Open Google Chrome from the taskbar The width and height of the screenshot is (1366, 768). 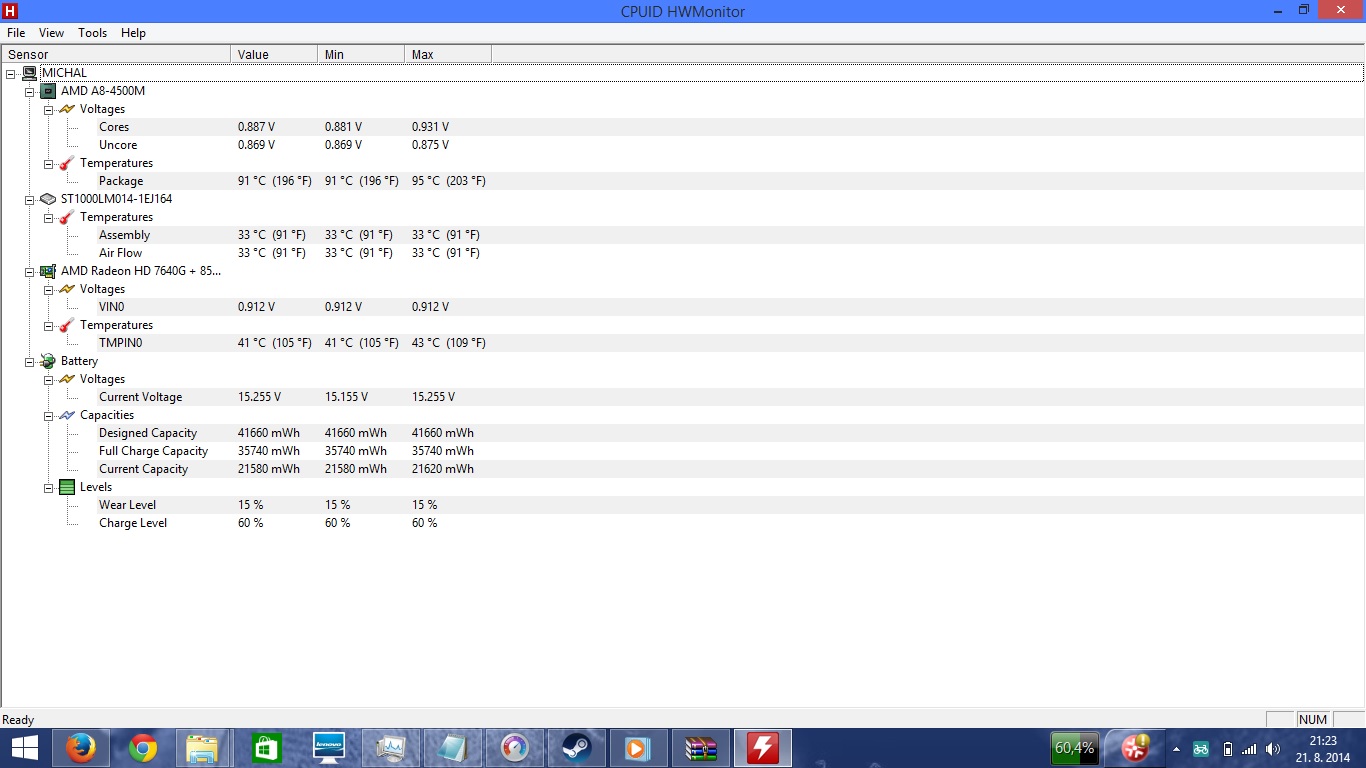pyautogui.click(x=142, y=748)
